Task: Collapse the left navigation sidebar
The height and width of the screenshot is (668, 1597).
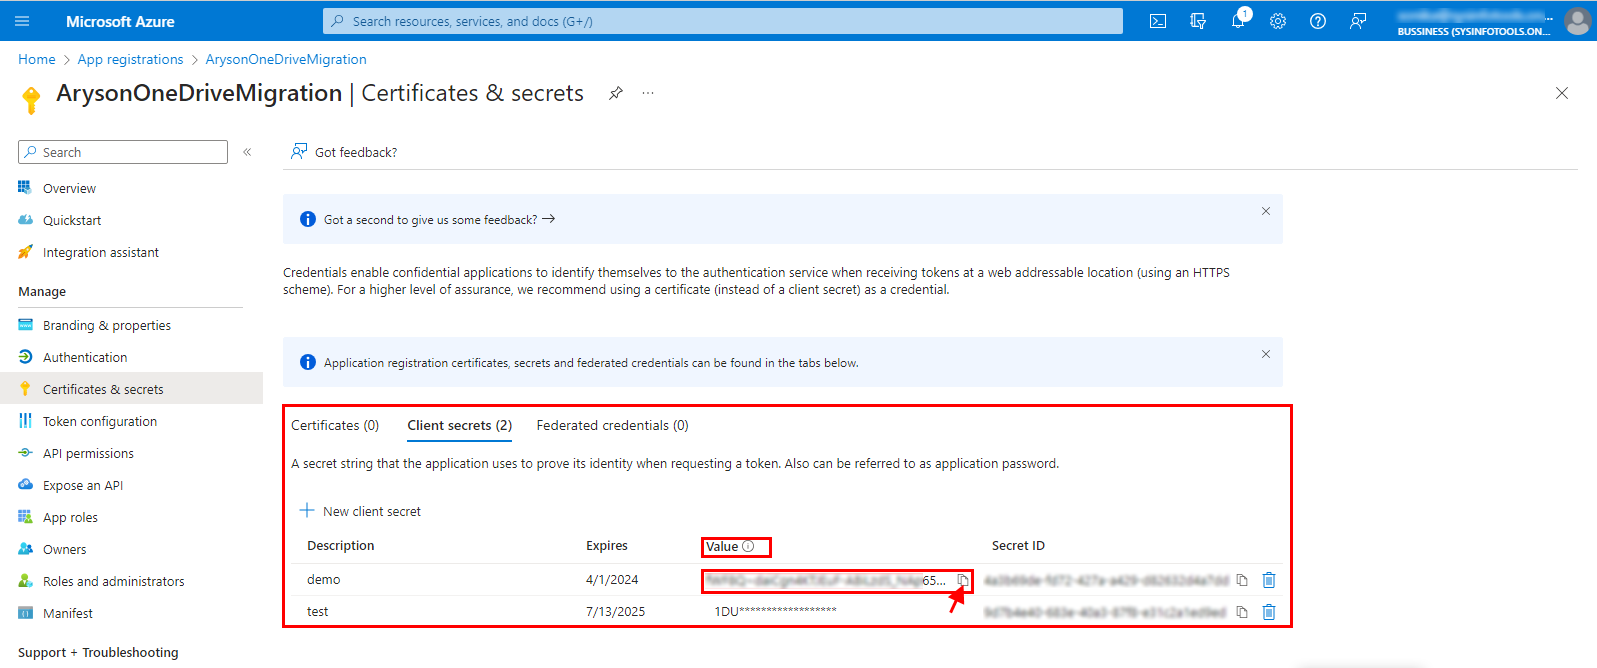Action: point(247,152)
